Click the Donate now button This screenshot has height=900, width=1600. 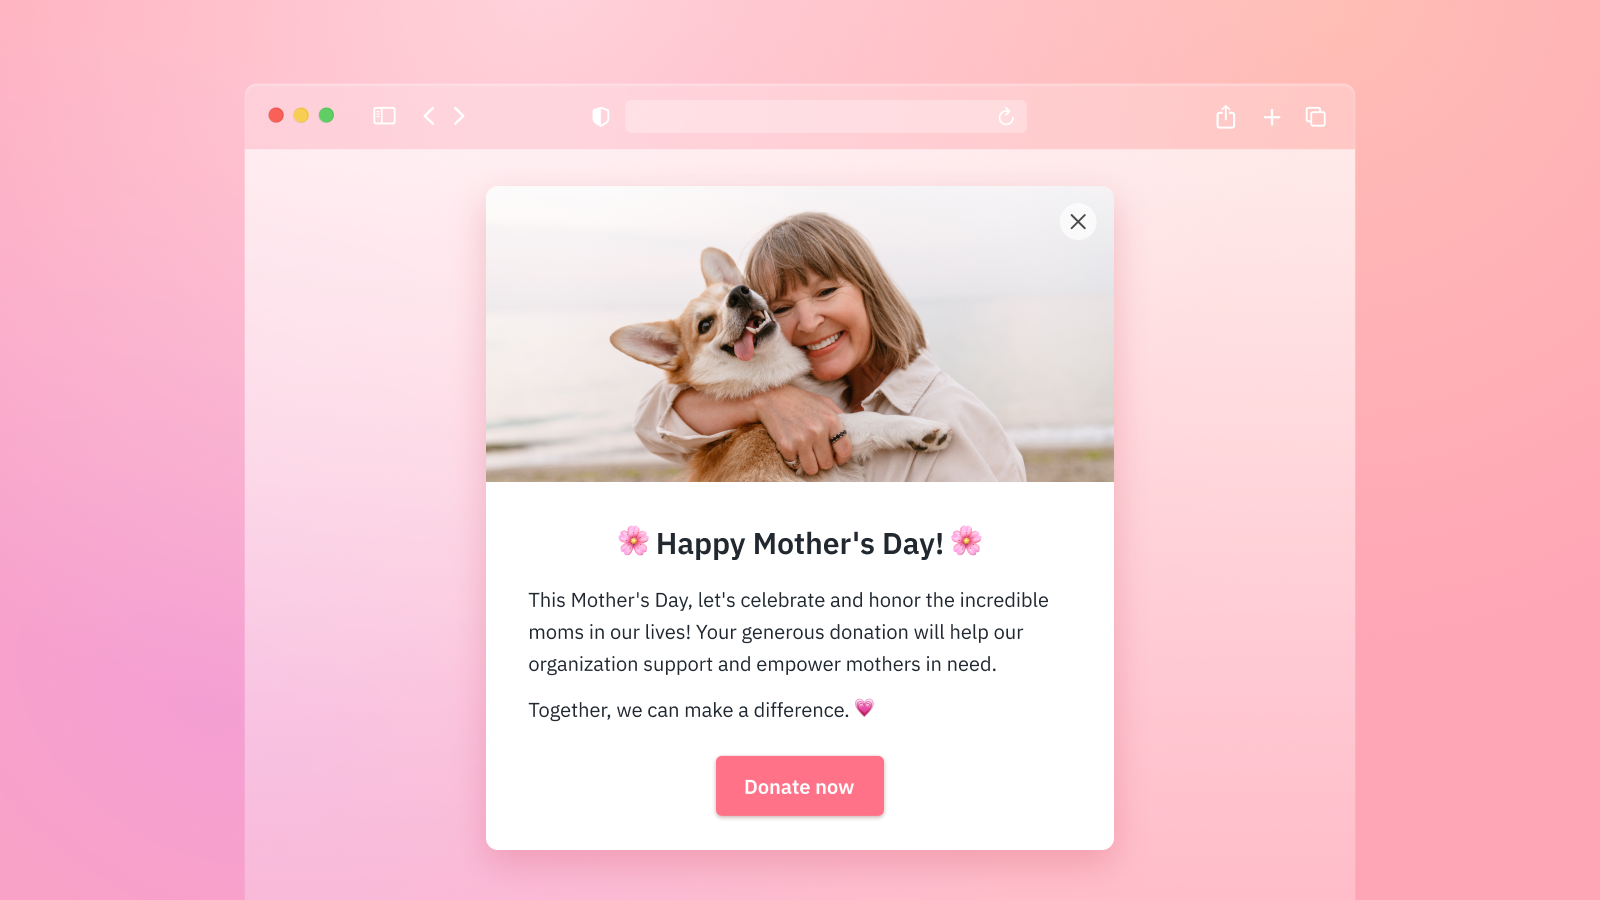[800, 786]
